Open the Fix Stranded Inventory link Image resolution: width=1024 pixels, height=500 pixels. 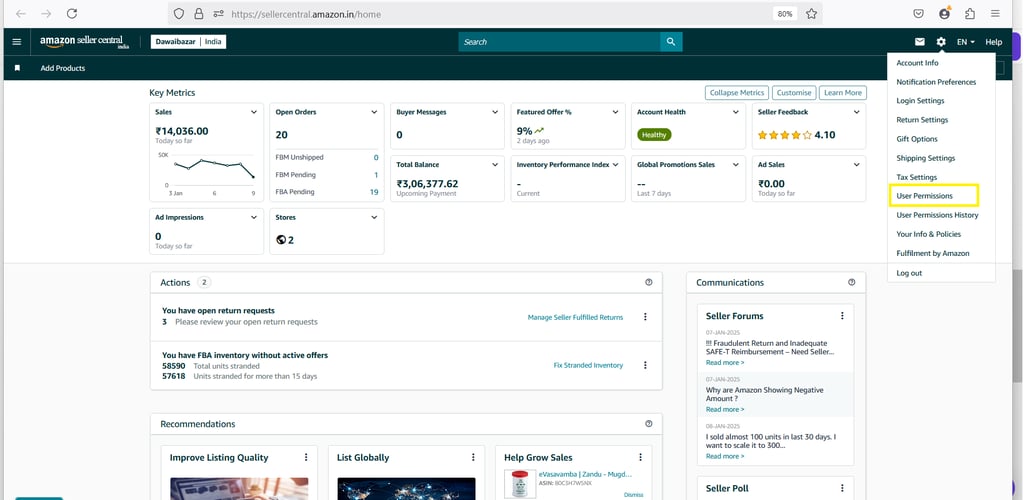[x=588, y=366]
